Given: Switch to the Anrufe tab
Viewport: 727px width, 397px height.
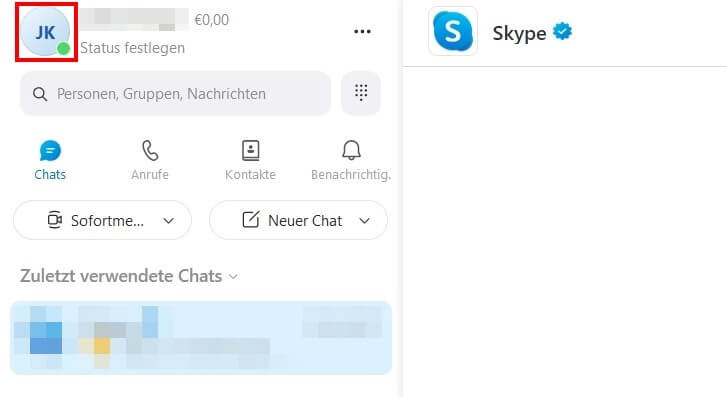Looking at the screenshot, I should click(x=150, y=160).
